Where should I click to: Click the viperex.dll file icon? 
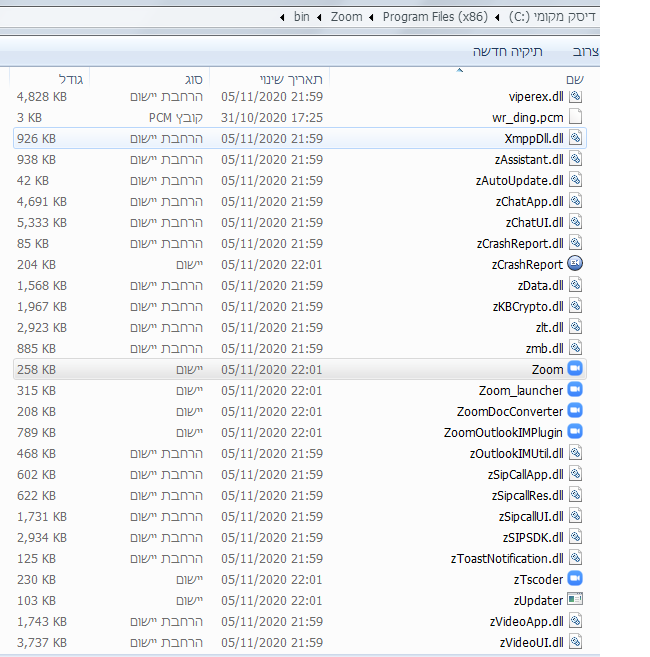(x=575, y=96)
